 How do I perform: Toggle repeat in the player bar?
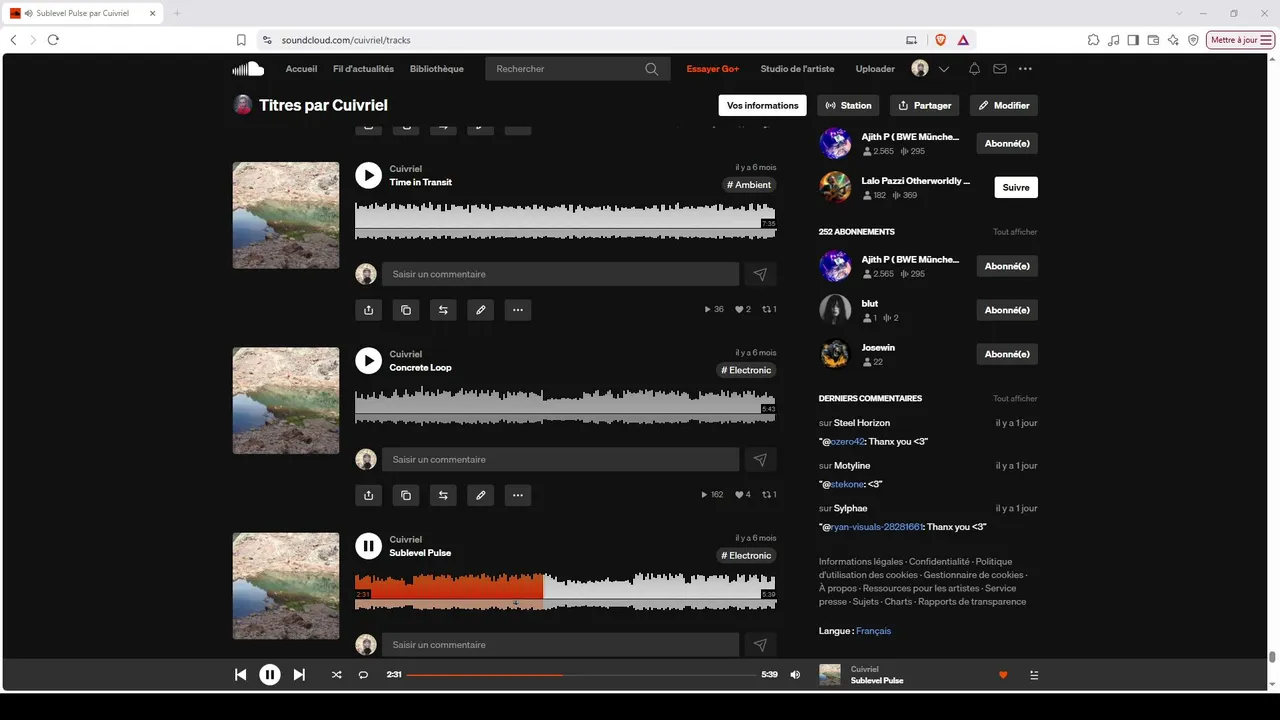(363, 675)
